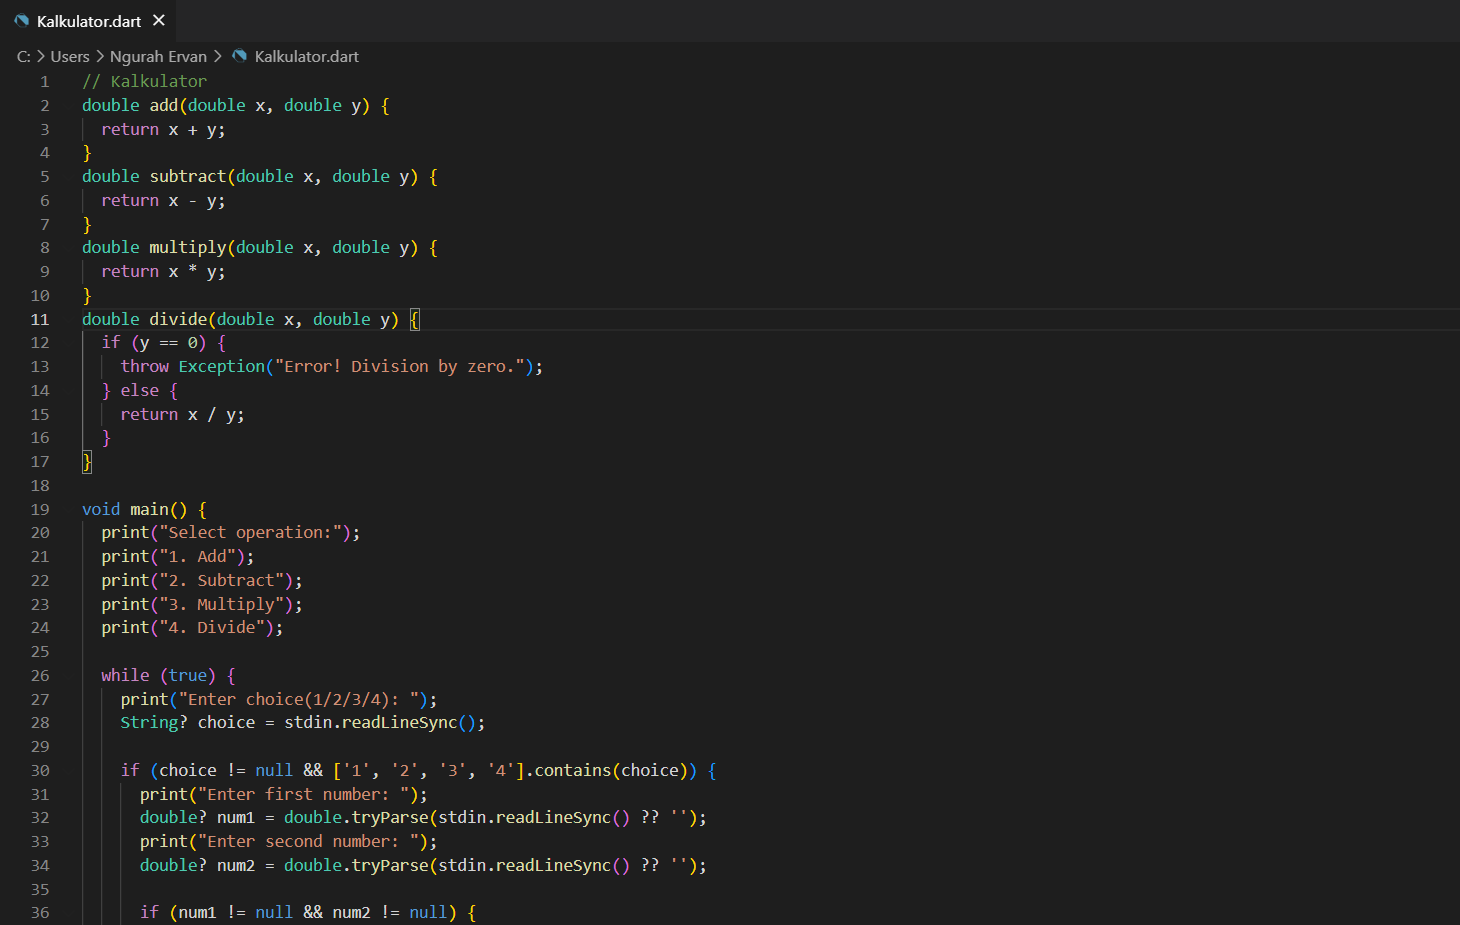Click the Dart icon in the breadcrumb path
Image resolution: width=1460 pixels, height=925 pixels.
240,56
